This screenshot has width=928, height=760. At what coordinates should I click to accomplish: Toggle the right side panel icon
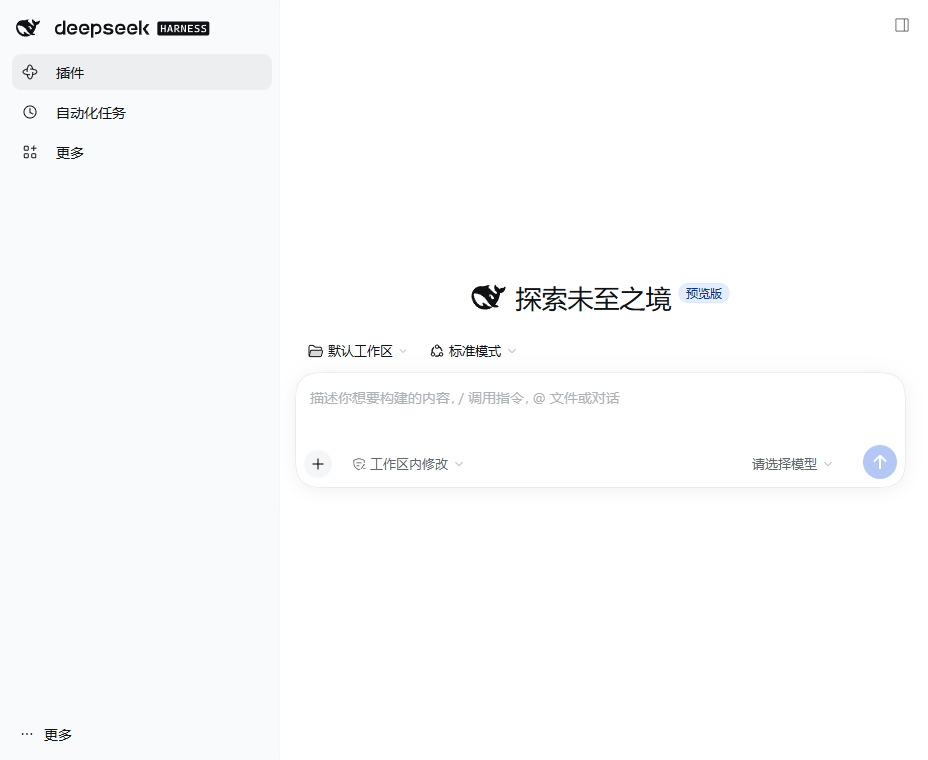[902, 25]
